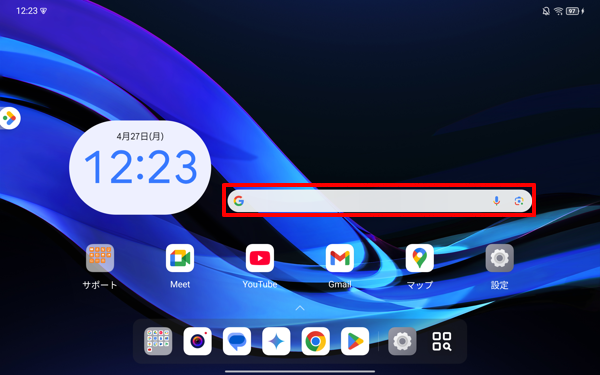Tap the status bar time 12:23
This screenshot has height=375, width=600.
[27, 11]
